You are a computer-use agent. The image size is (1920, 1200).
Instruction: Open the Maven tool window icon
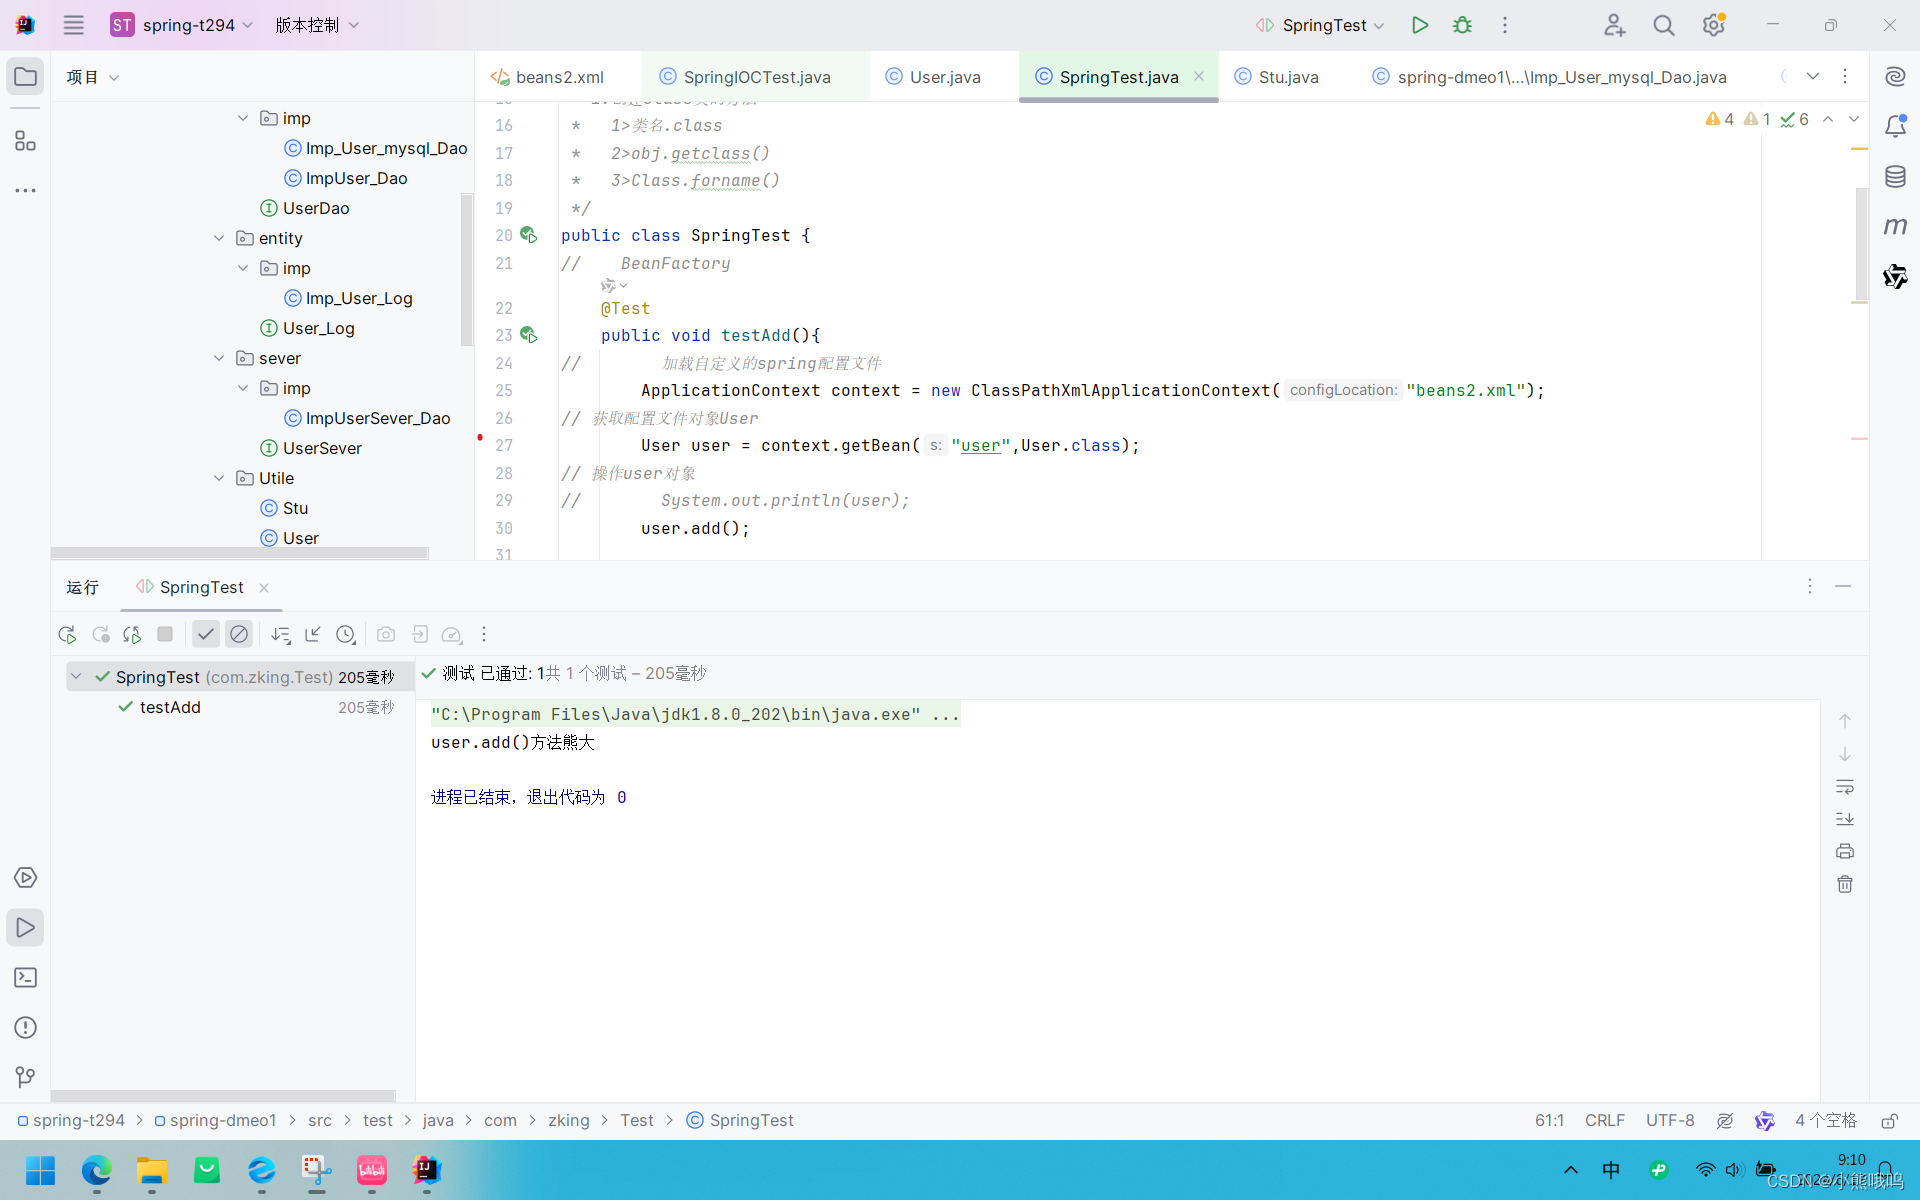[x=1894, y=227]
